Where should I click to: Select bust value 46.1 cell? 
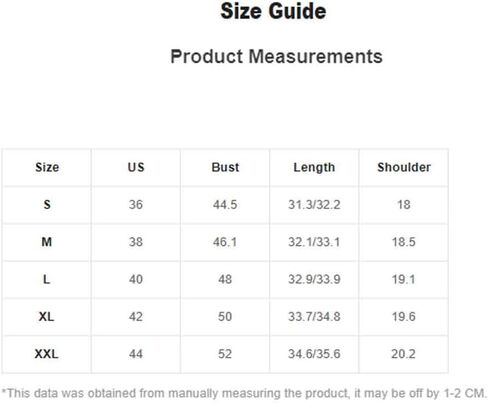225,242
